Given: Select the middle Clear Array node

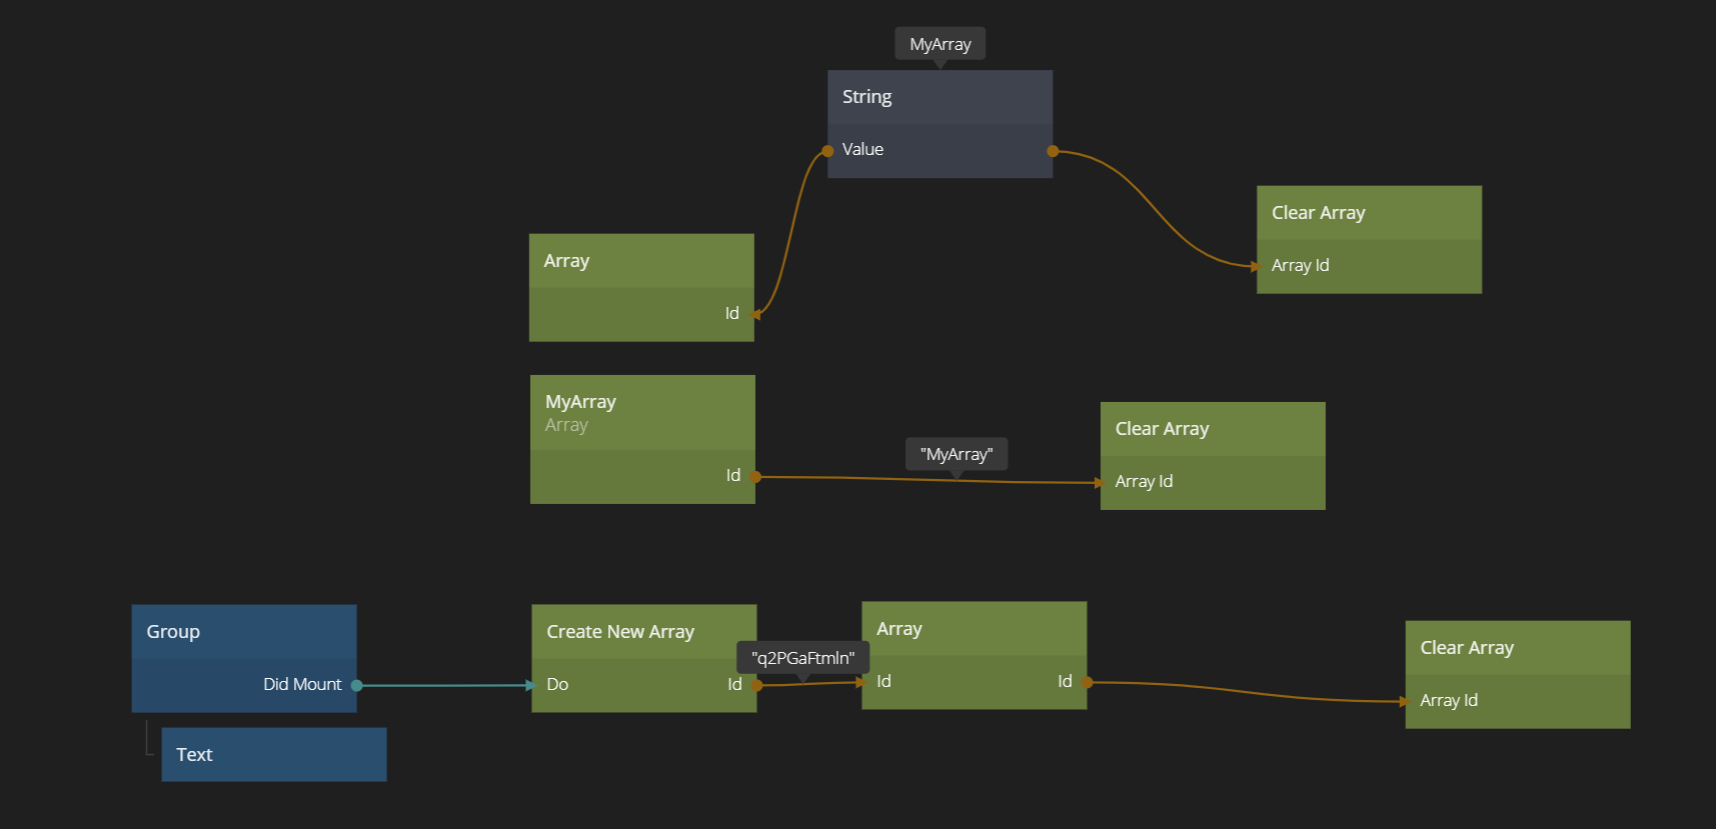Looking at the screenshot, I should pyautogui.click(x=1212, y=429).
